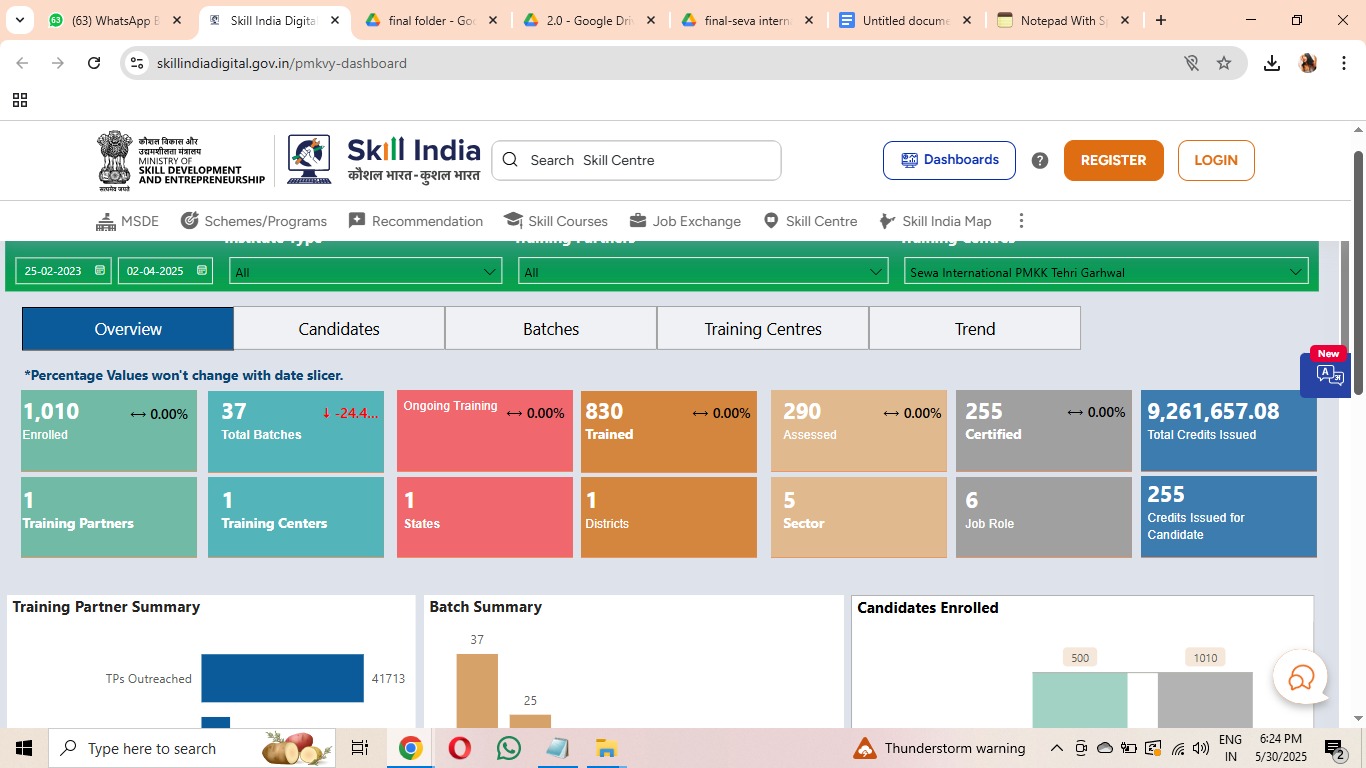The height and width of the screenshot is (768, 1366).
Task: Open the three-dot more options menu
Action: (x=1021, y=221)
